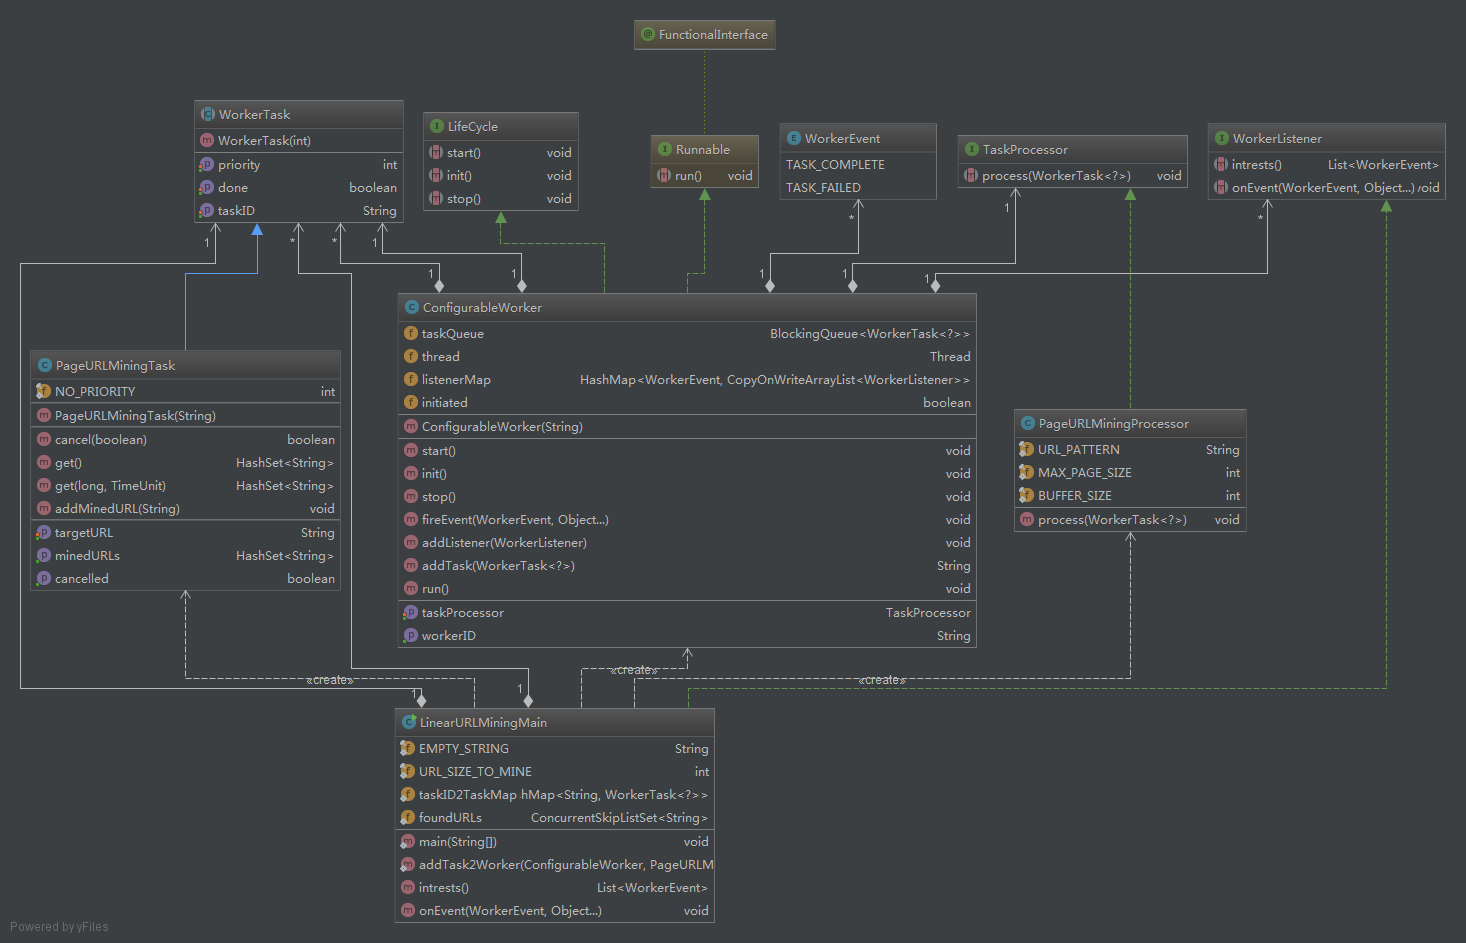
Task: Click the TASK_FAILED enum constant
Action: point(823,187)
